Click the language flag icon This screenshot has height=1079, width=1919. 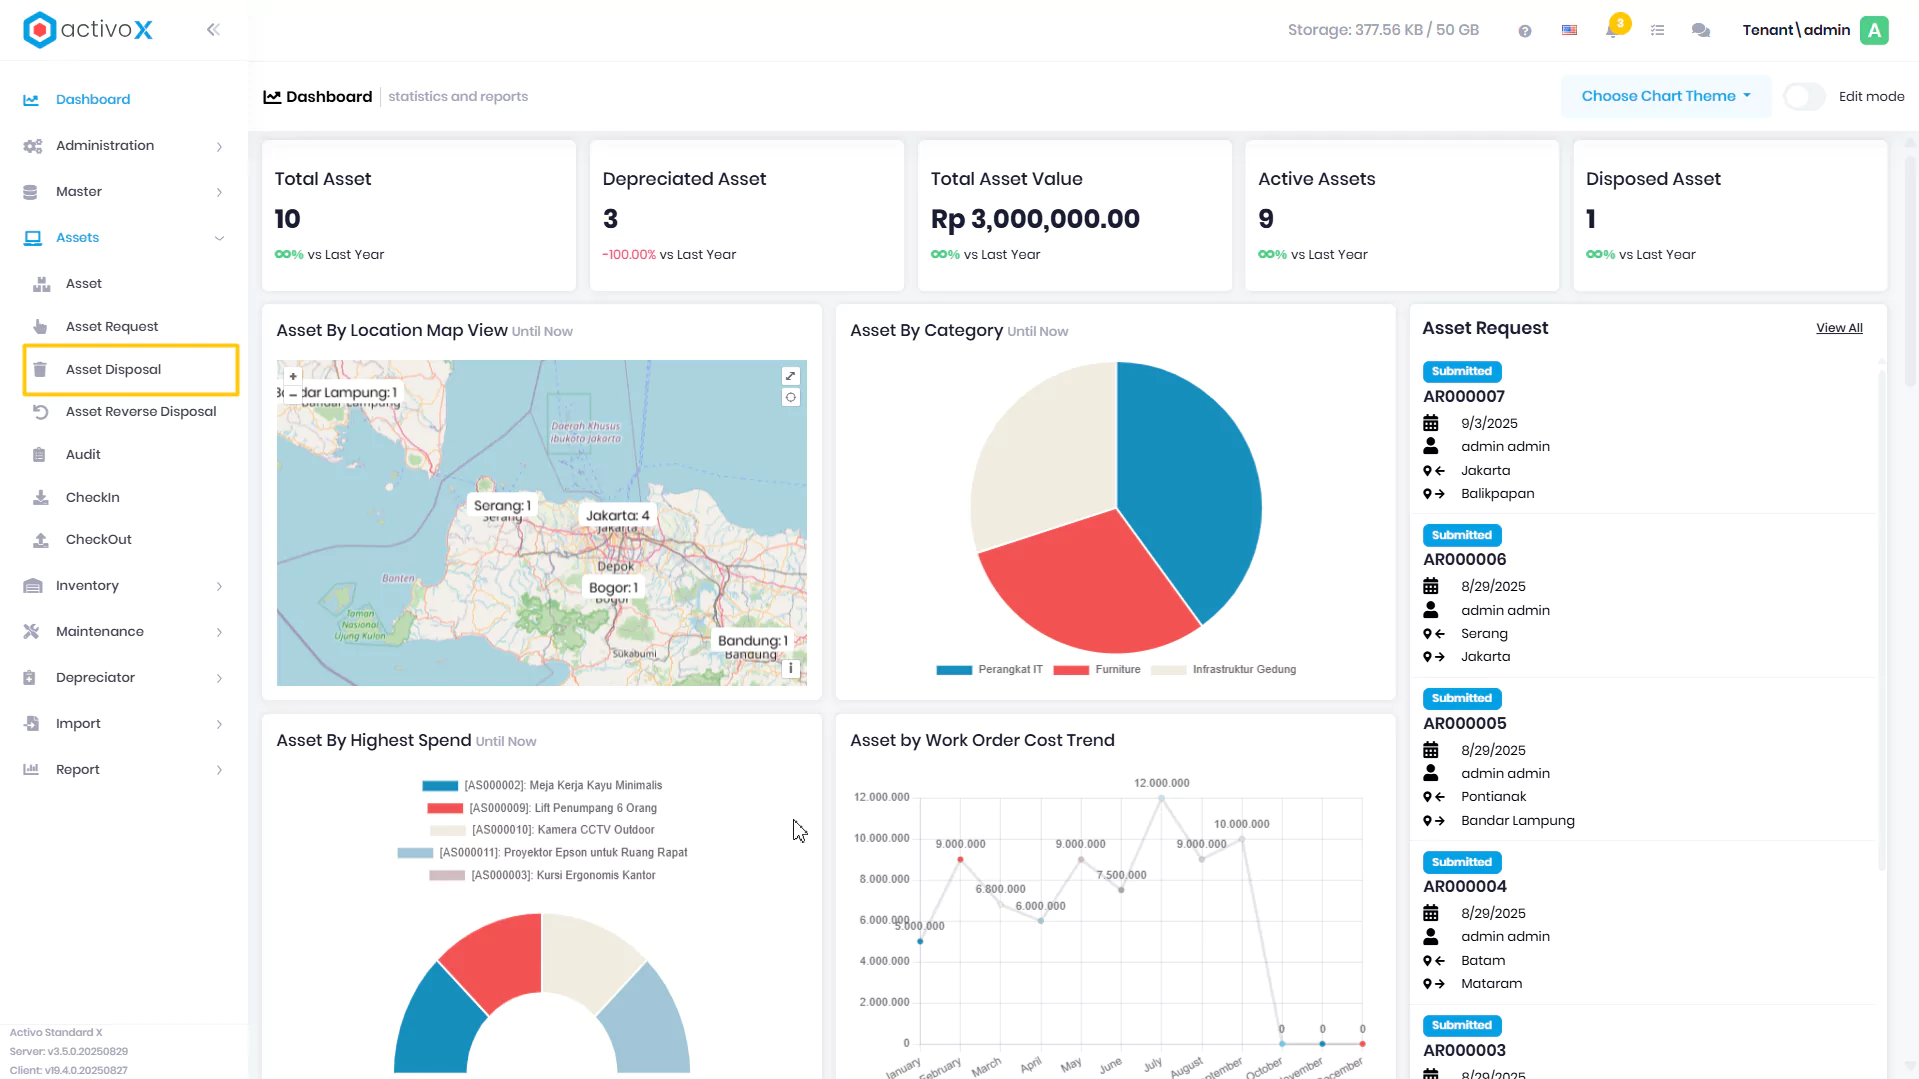tap(1570, 30)
